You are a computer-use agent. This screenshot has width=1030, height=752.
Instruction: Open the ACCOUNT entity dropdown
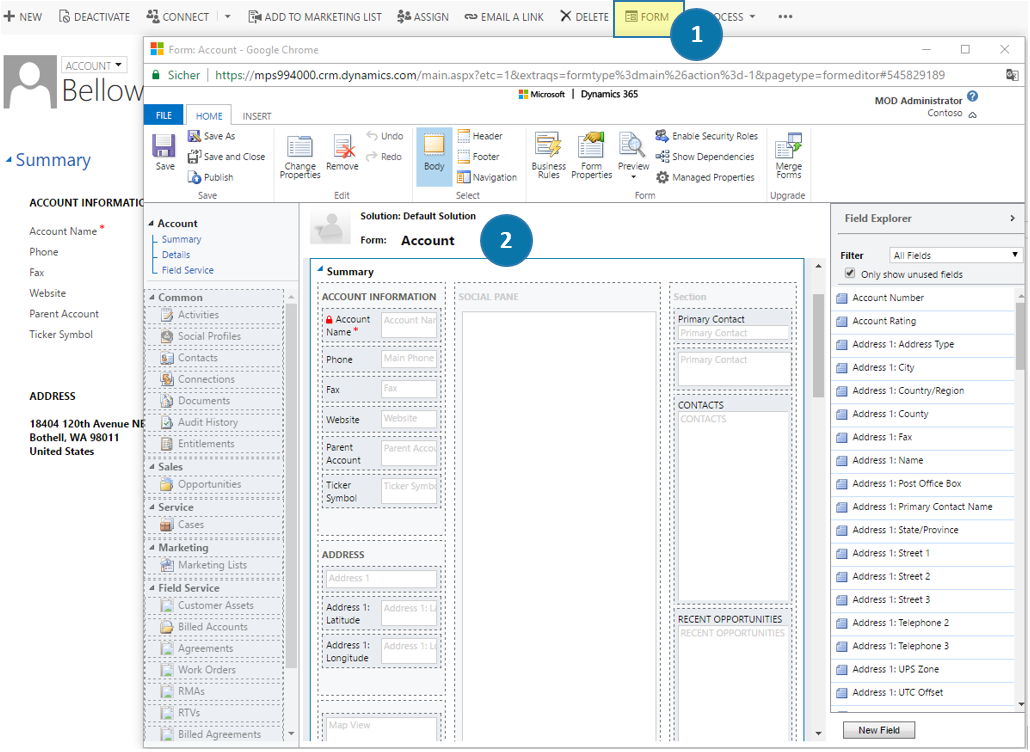coord(95,66)
